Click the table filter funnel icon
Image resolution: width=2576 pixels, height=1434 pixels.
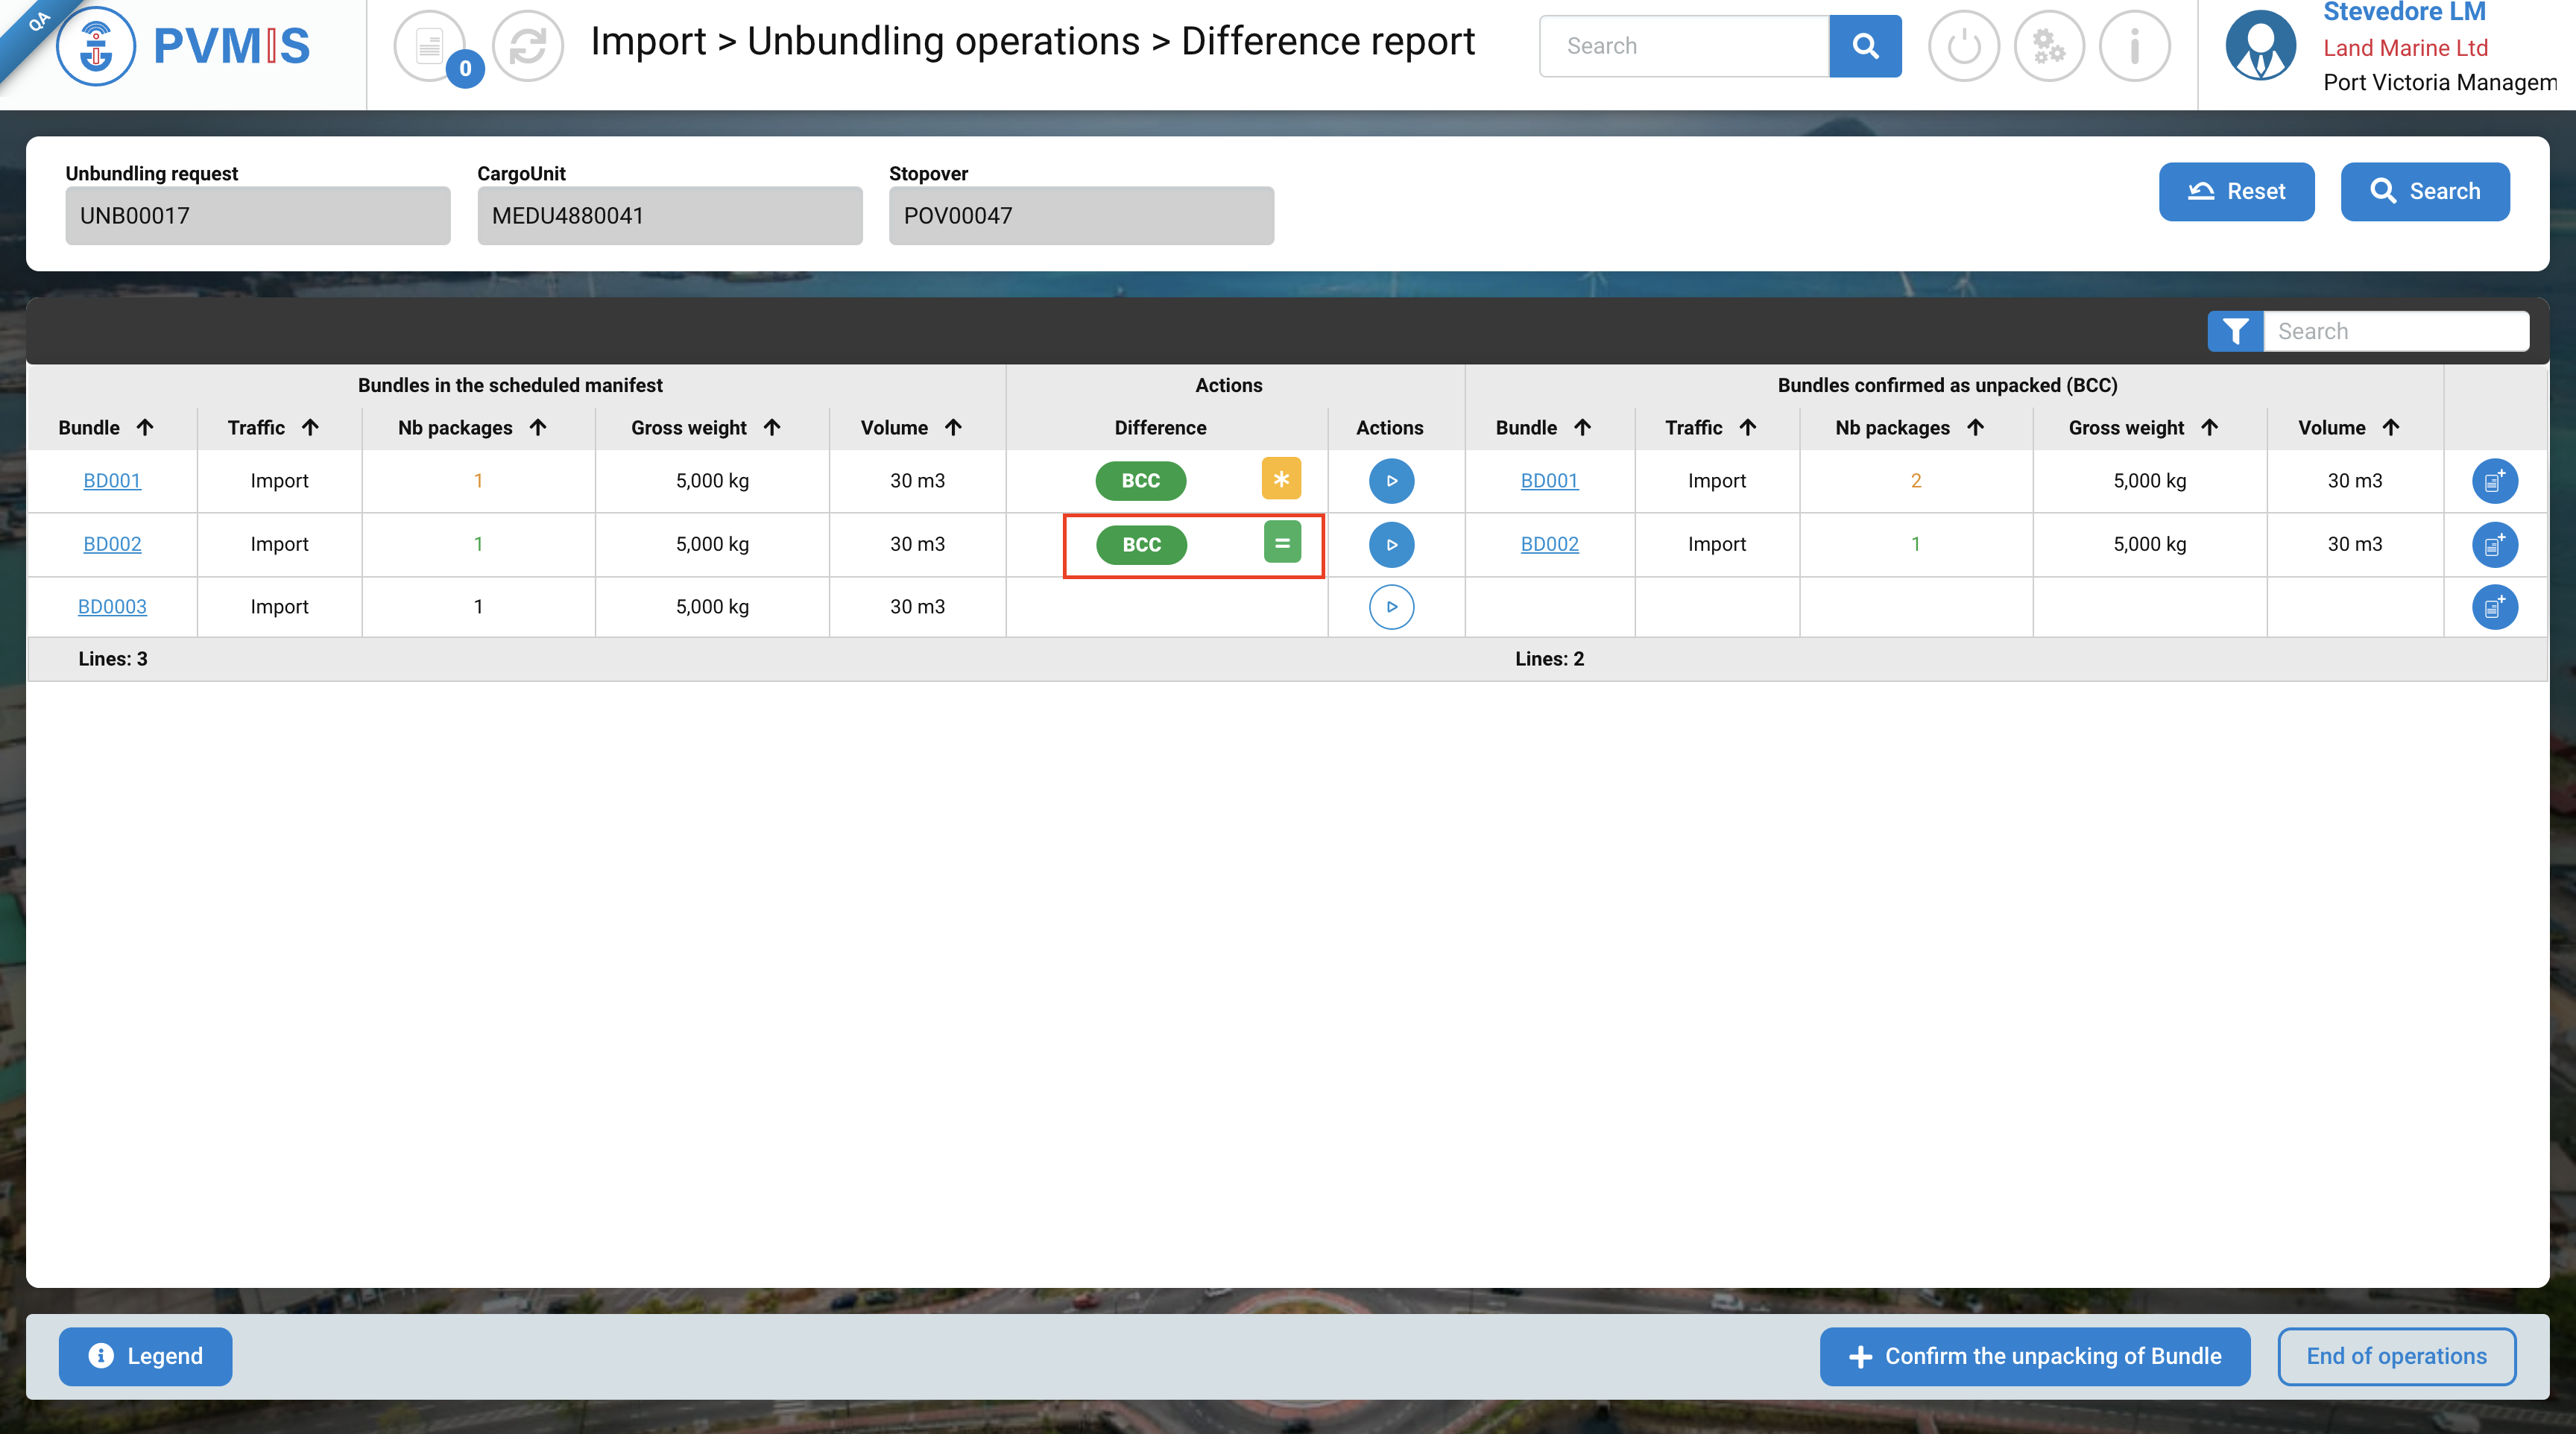2235,331
